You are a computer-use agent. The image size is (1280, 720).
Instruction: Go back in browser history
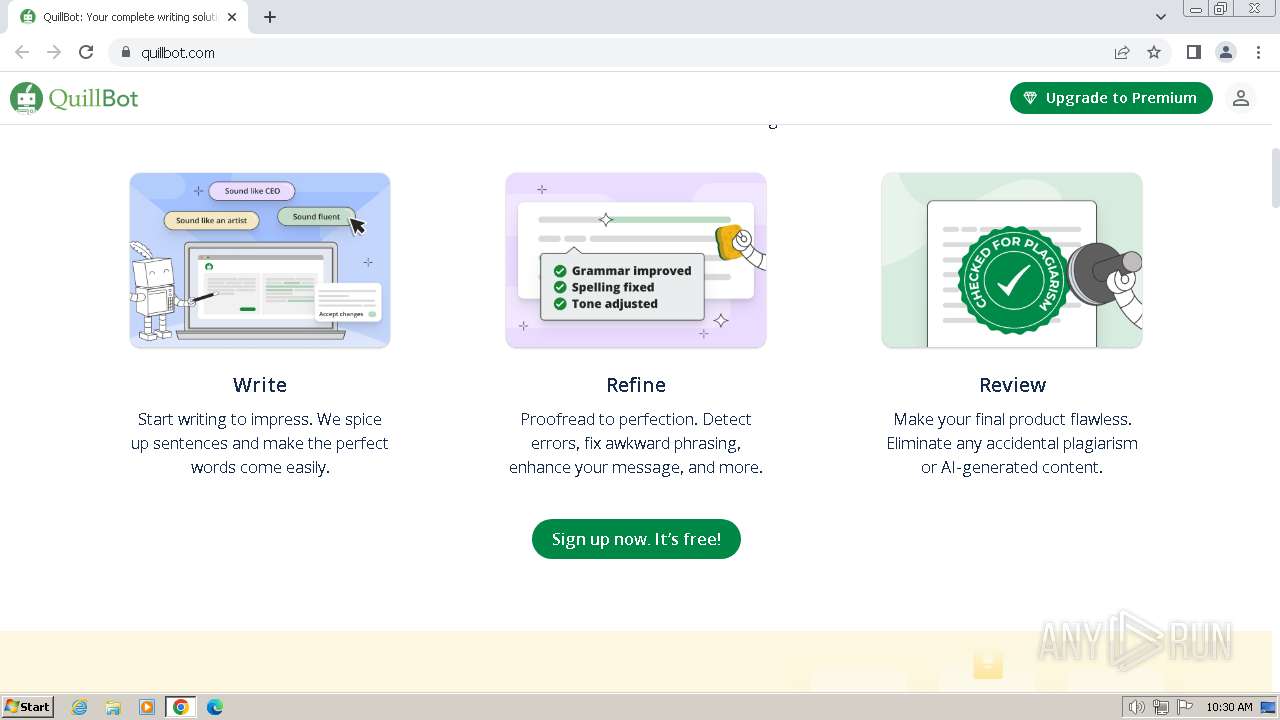pyautogui.click(x=22, y=52)
